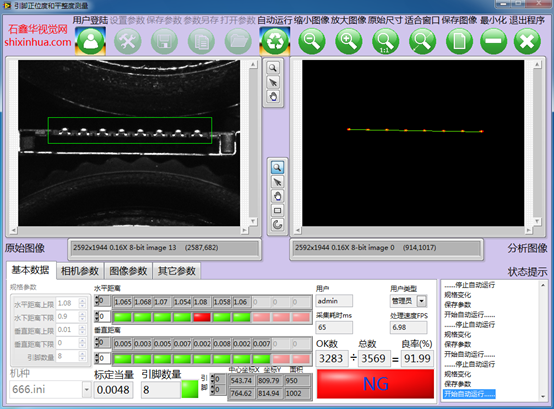Select the pan hand tool in upper palette
This screenshot has height=409, width=554.
coord(273,96)
